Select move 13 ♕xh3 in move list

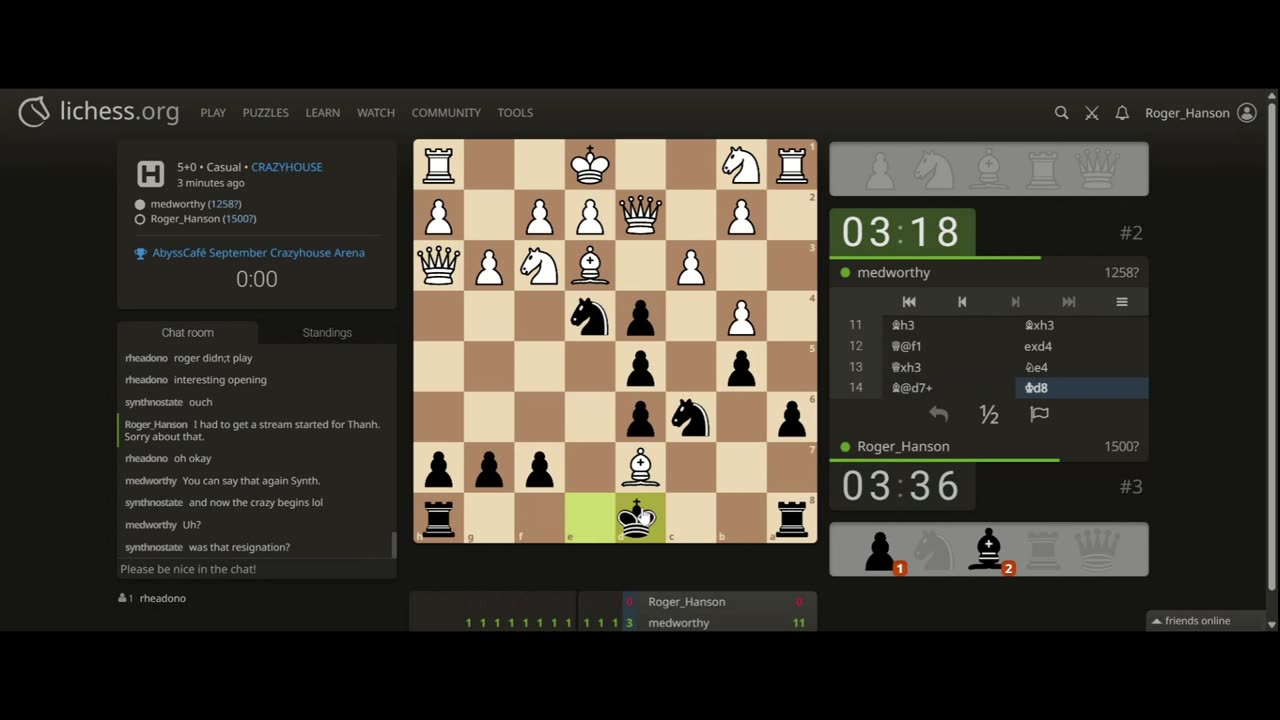pos(948,367)
